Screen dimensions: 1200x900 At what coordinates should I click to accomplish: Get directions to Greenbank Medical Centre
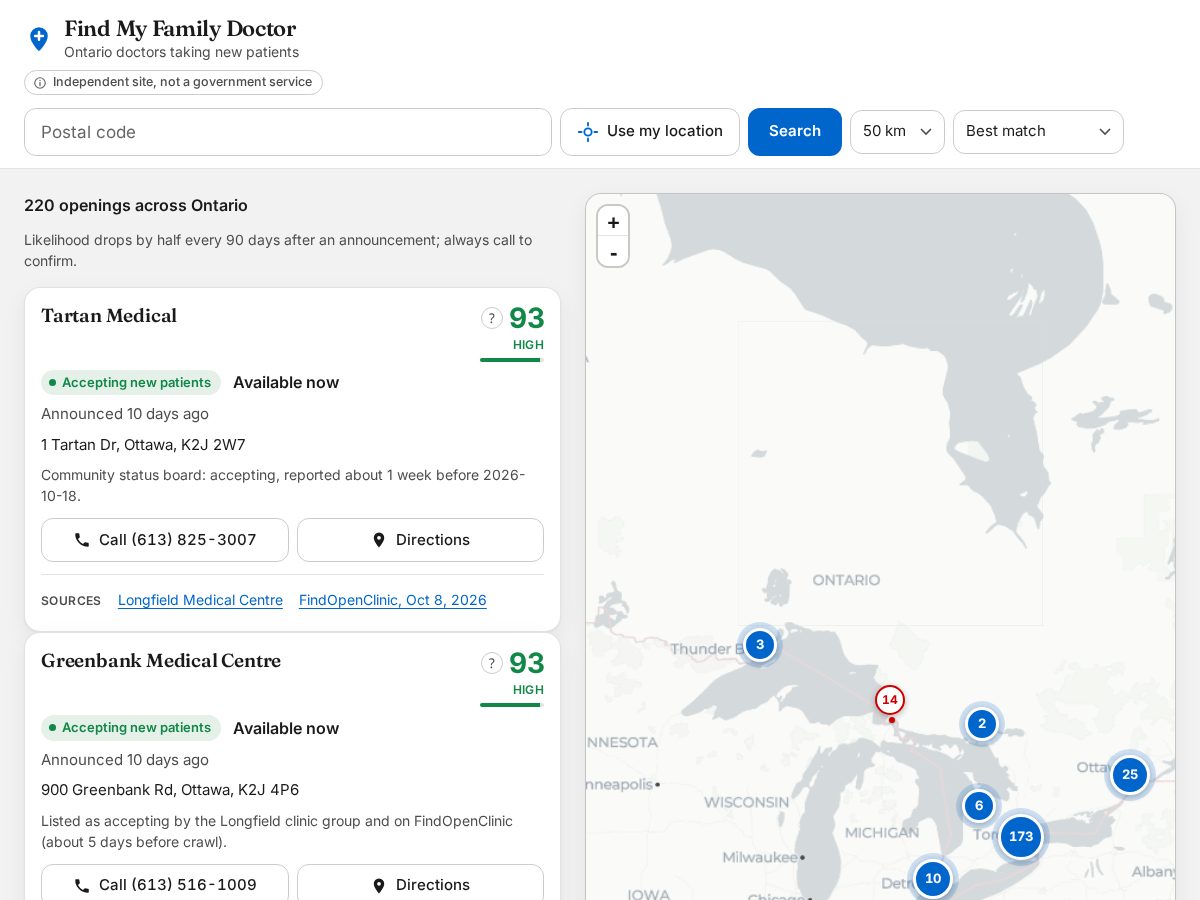(x=420, y=885)
